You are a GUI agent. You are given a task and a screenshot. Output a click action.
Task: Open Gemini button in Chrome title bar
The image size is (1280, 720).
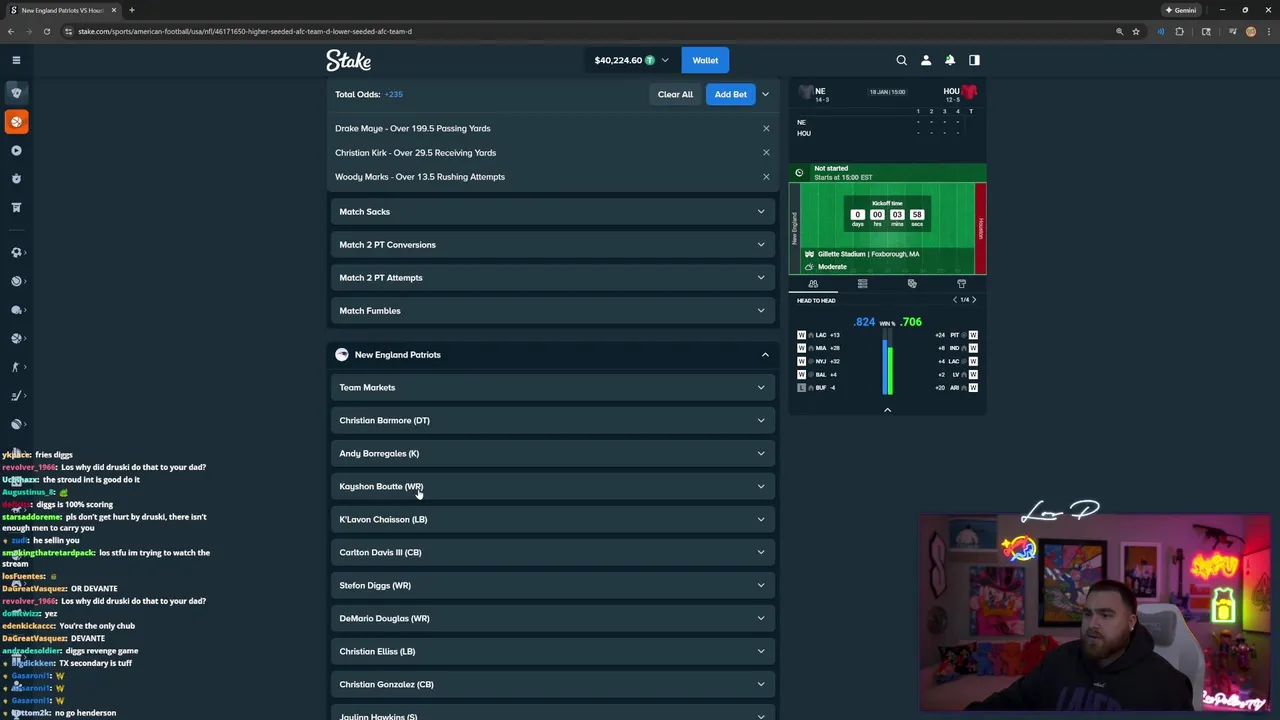1181,10
